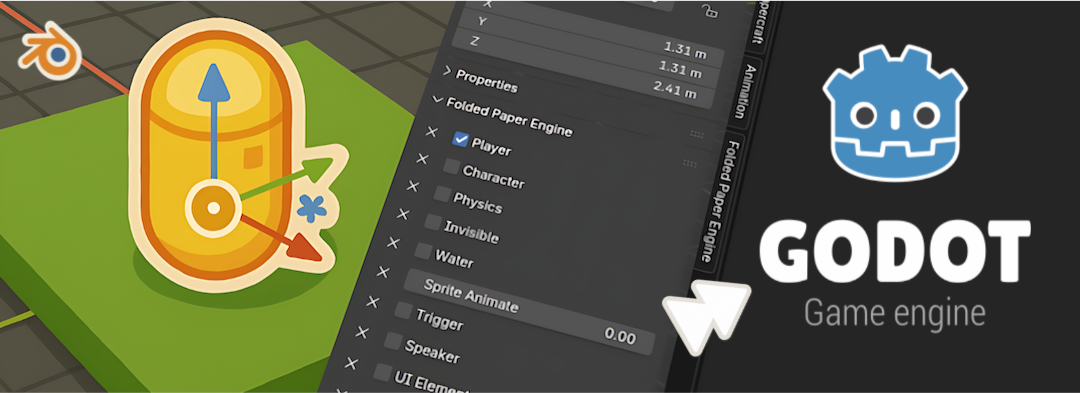Screen dimensions: 1080x393
Task: Click the Sprite Animate 0.00 slider field
Action: click(529, 312)
